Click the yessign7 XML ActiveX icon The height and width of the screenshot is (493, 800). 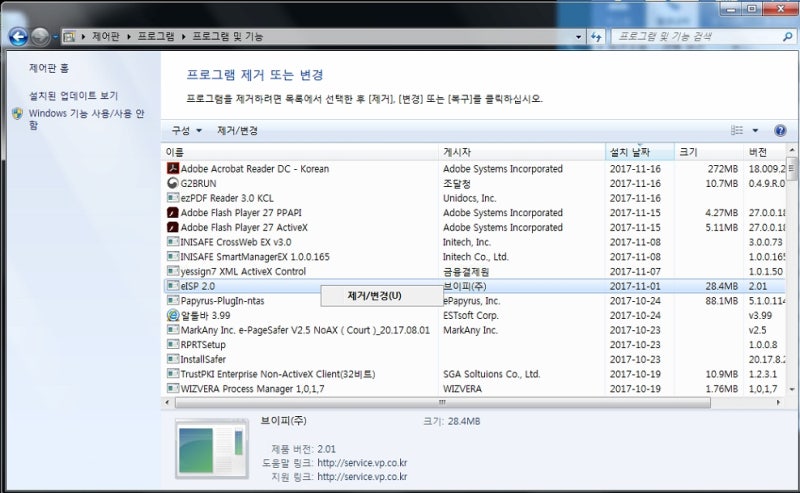click(x=172, y=271)
